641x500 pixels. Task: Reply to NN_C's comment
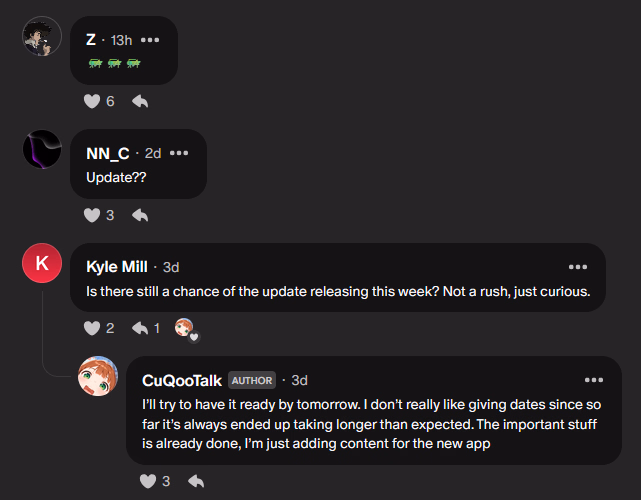(140, 215)
